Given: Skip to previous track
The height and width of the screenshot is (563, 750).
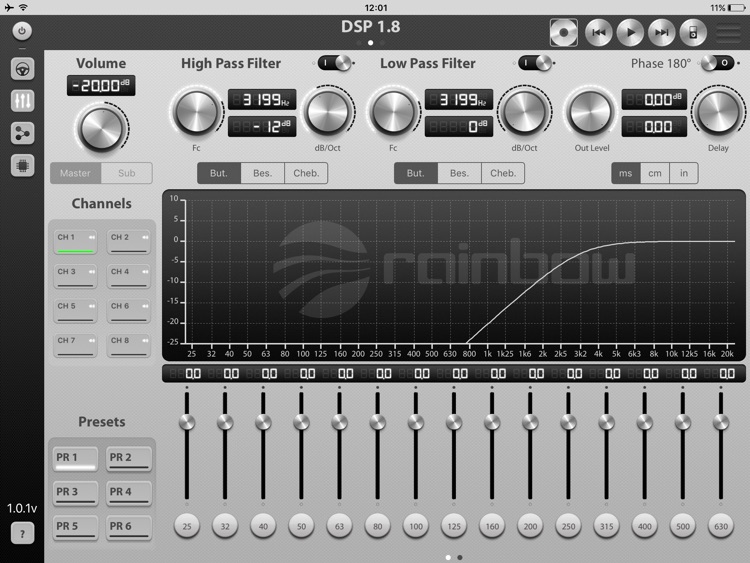Looking at the screenshot, I should pos(598,33).
